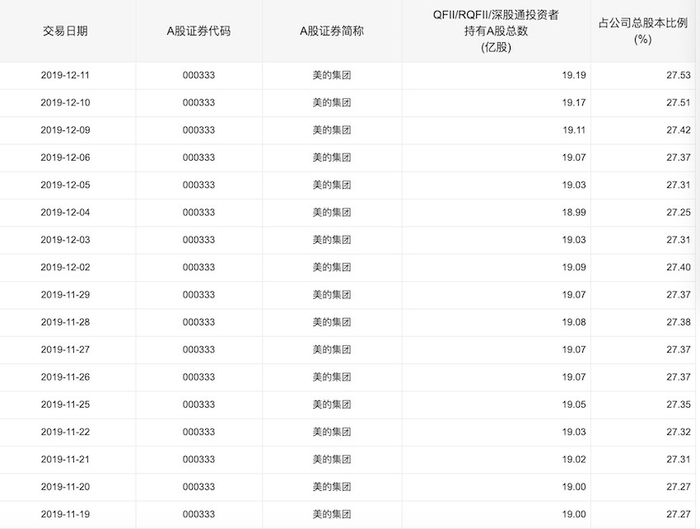This screenshot has width=700, height=529.
Task: Click the 交易日期 column header
Action: pos(65,31)
